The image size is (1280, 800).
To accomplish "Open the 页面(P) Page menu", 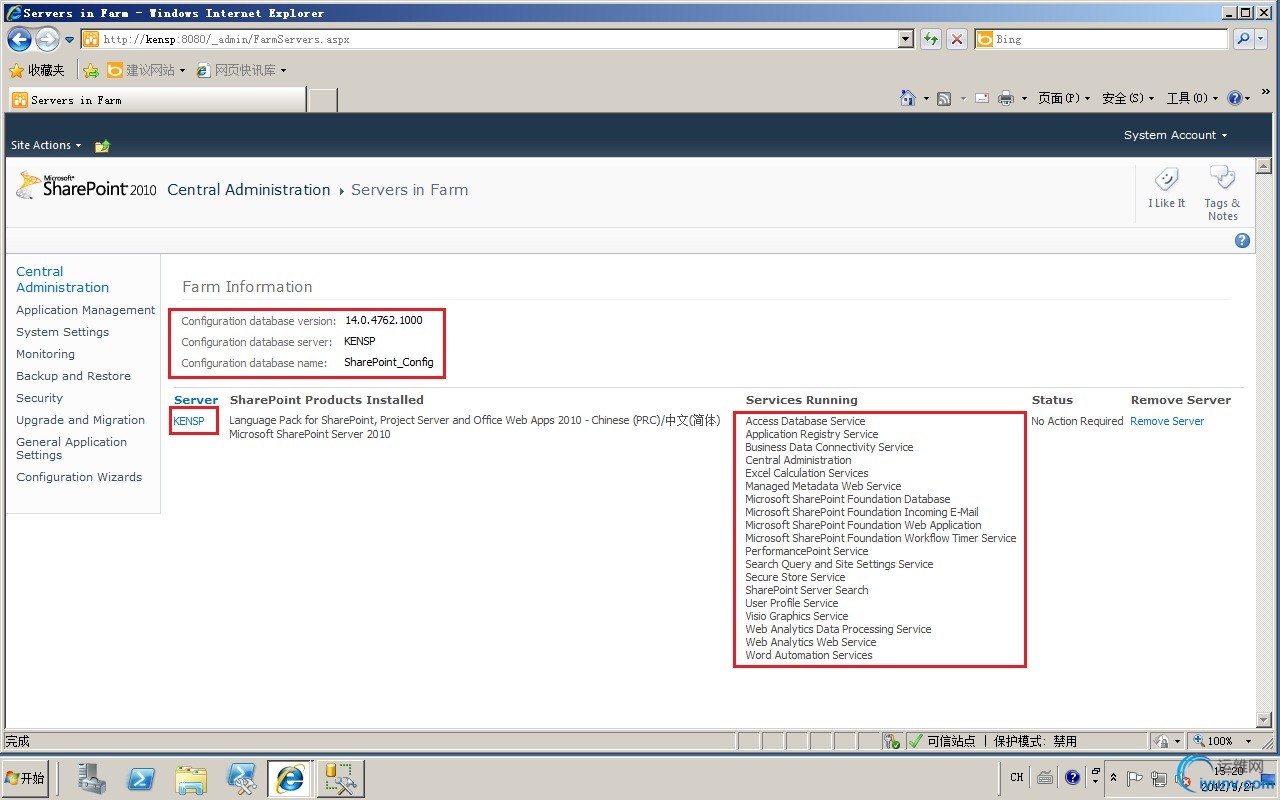I will [1064, 98].
